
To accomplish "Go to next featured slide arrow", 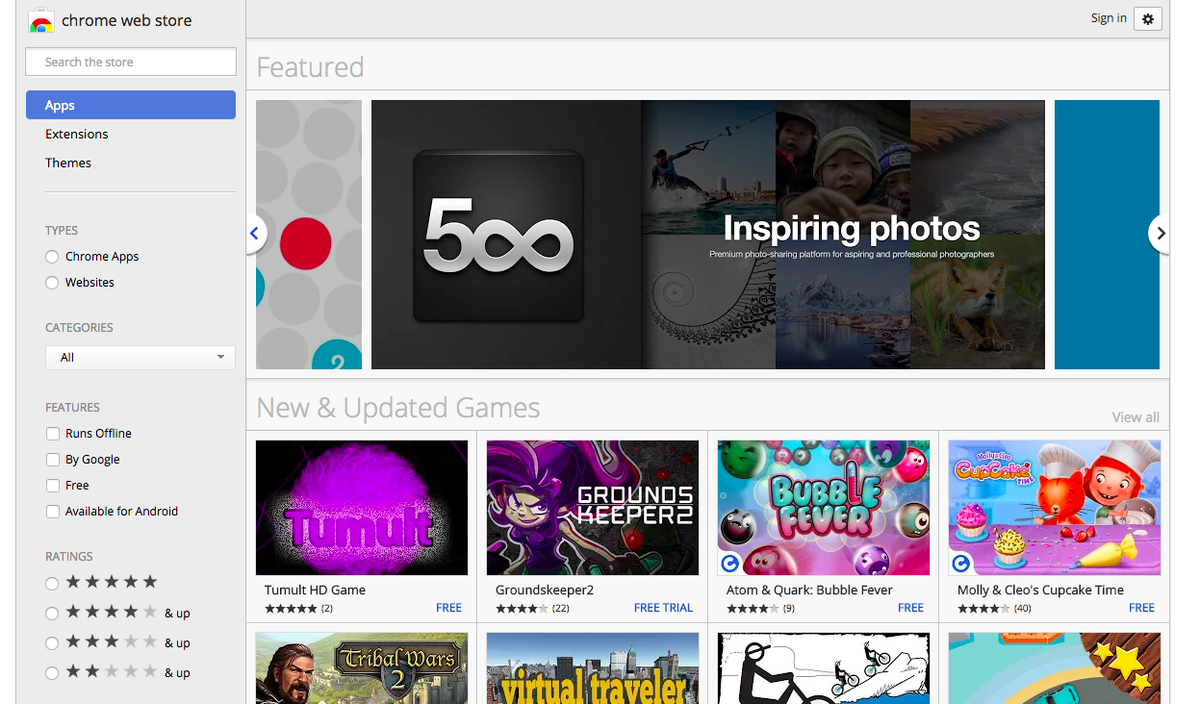I will tap(1160, 234).
